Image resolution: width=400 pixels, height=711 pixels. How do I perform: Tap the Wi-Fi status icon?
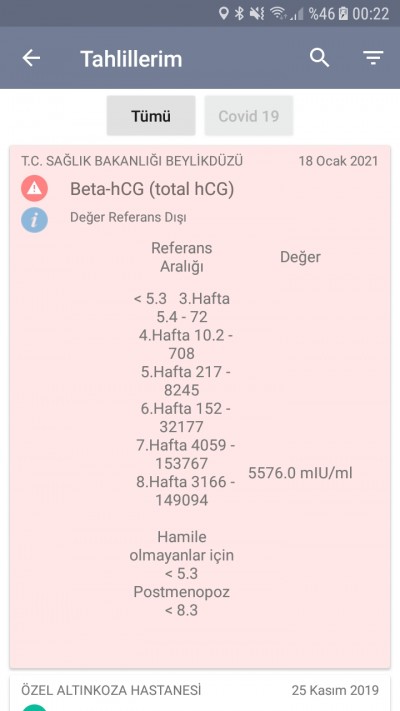pos(278,13)
